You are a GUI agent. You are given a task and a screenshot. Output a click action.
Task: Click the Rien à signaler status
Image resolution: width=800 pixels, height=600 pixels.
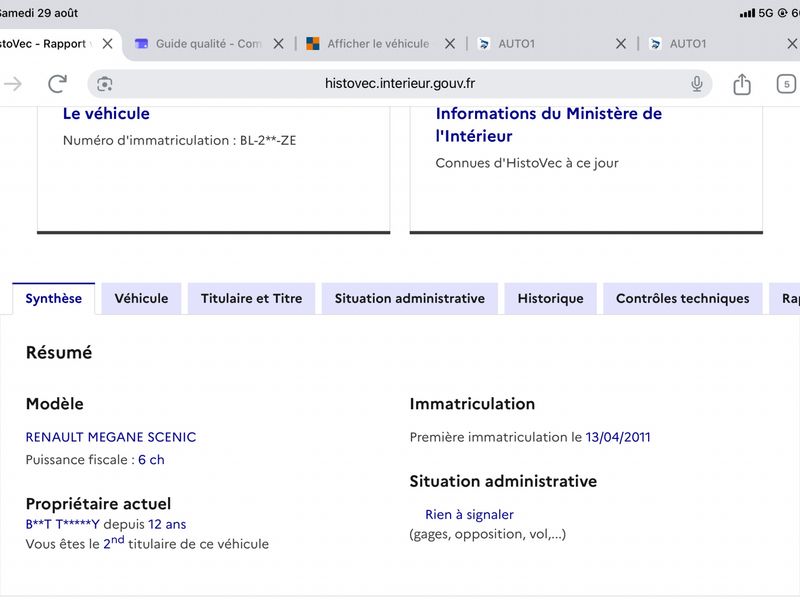point(469,514)
